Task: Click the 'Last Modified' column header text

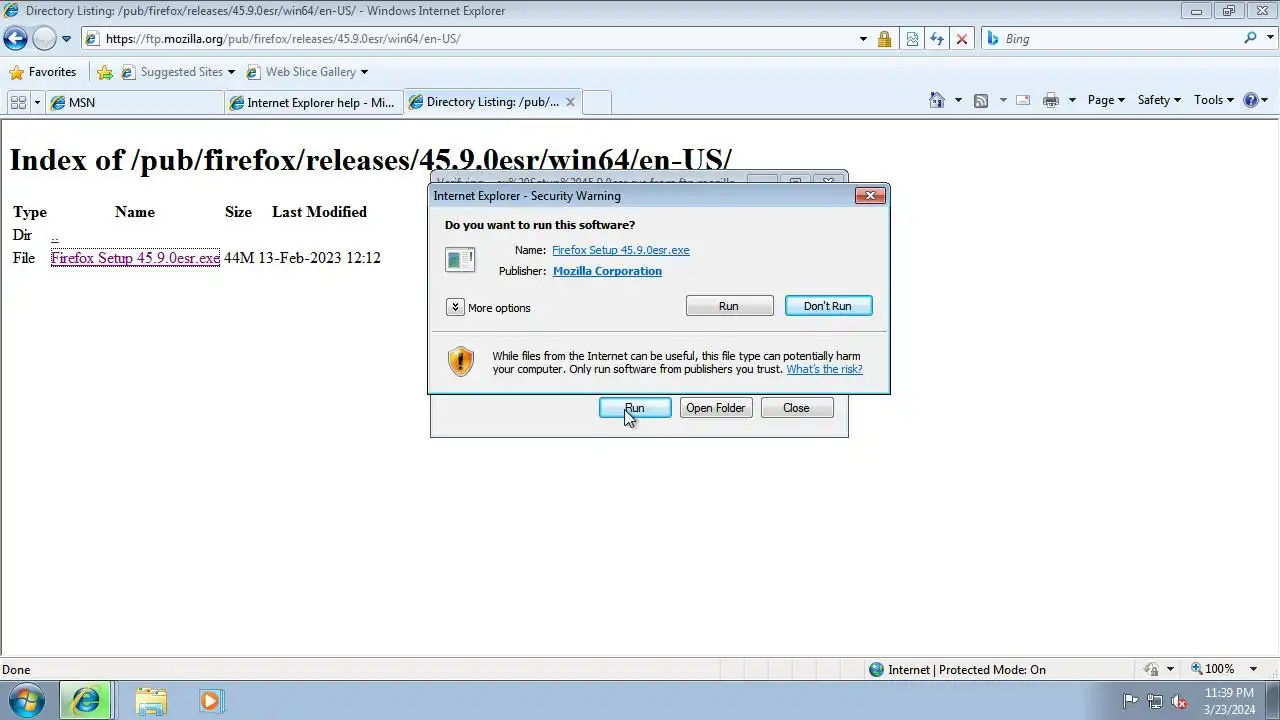Action: tap(319, 212)
